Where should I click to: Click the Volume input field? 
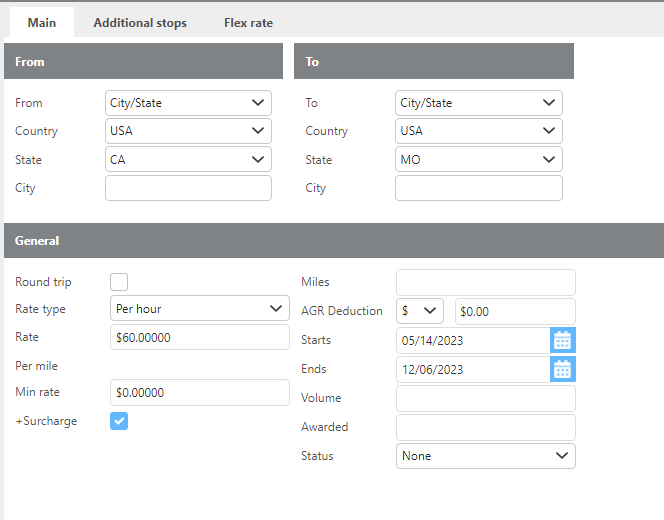pyautogui.click(x=485, y=398)
